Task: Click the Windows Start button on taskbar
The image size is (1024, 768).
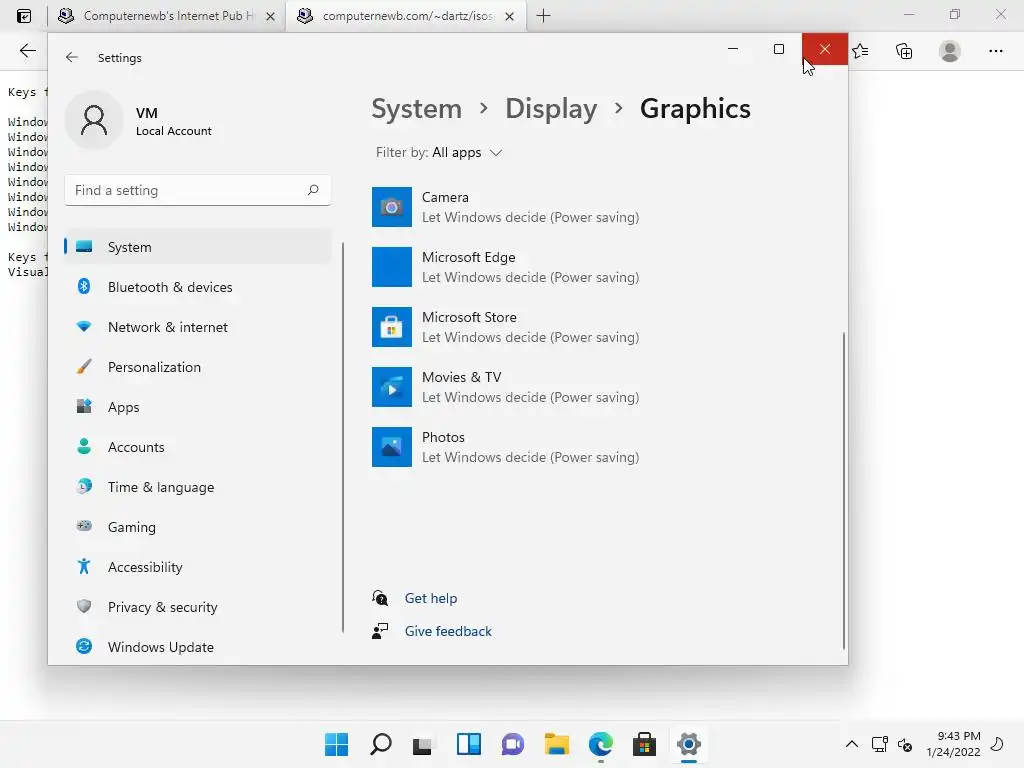Action: [337, 744]
